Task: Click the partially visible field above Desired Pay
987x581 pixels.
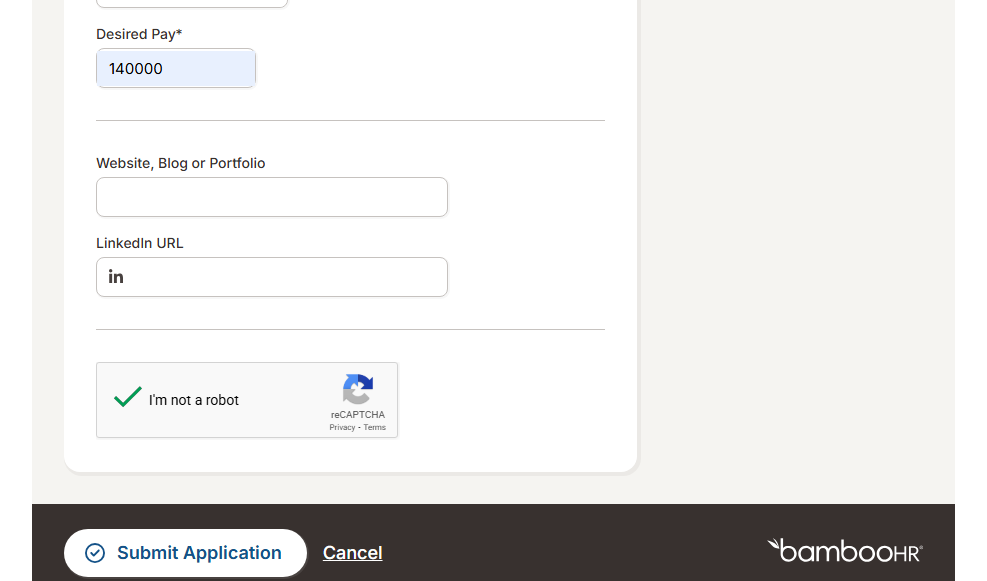Action: point(191,3)
